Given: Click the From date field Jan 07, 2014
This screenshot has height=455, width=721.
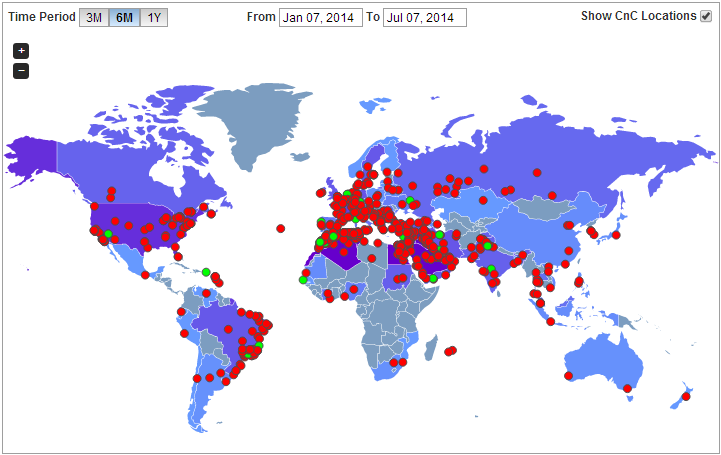Looking at the screenshot, I should (320, 17).
